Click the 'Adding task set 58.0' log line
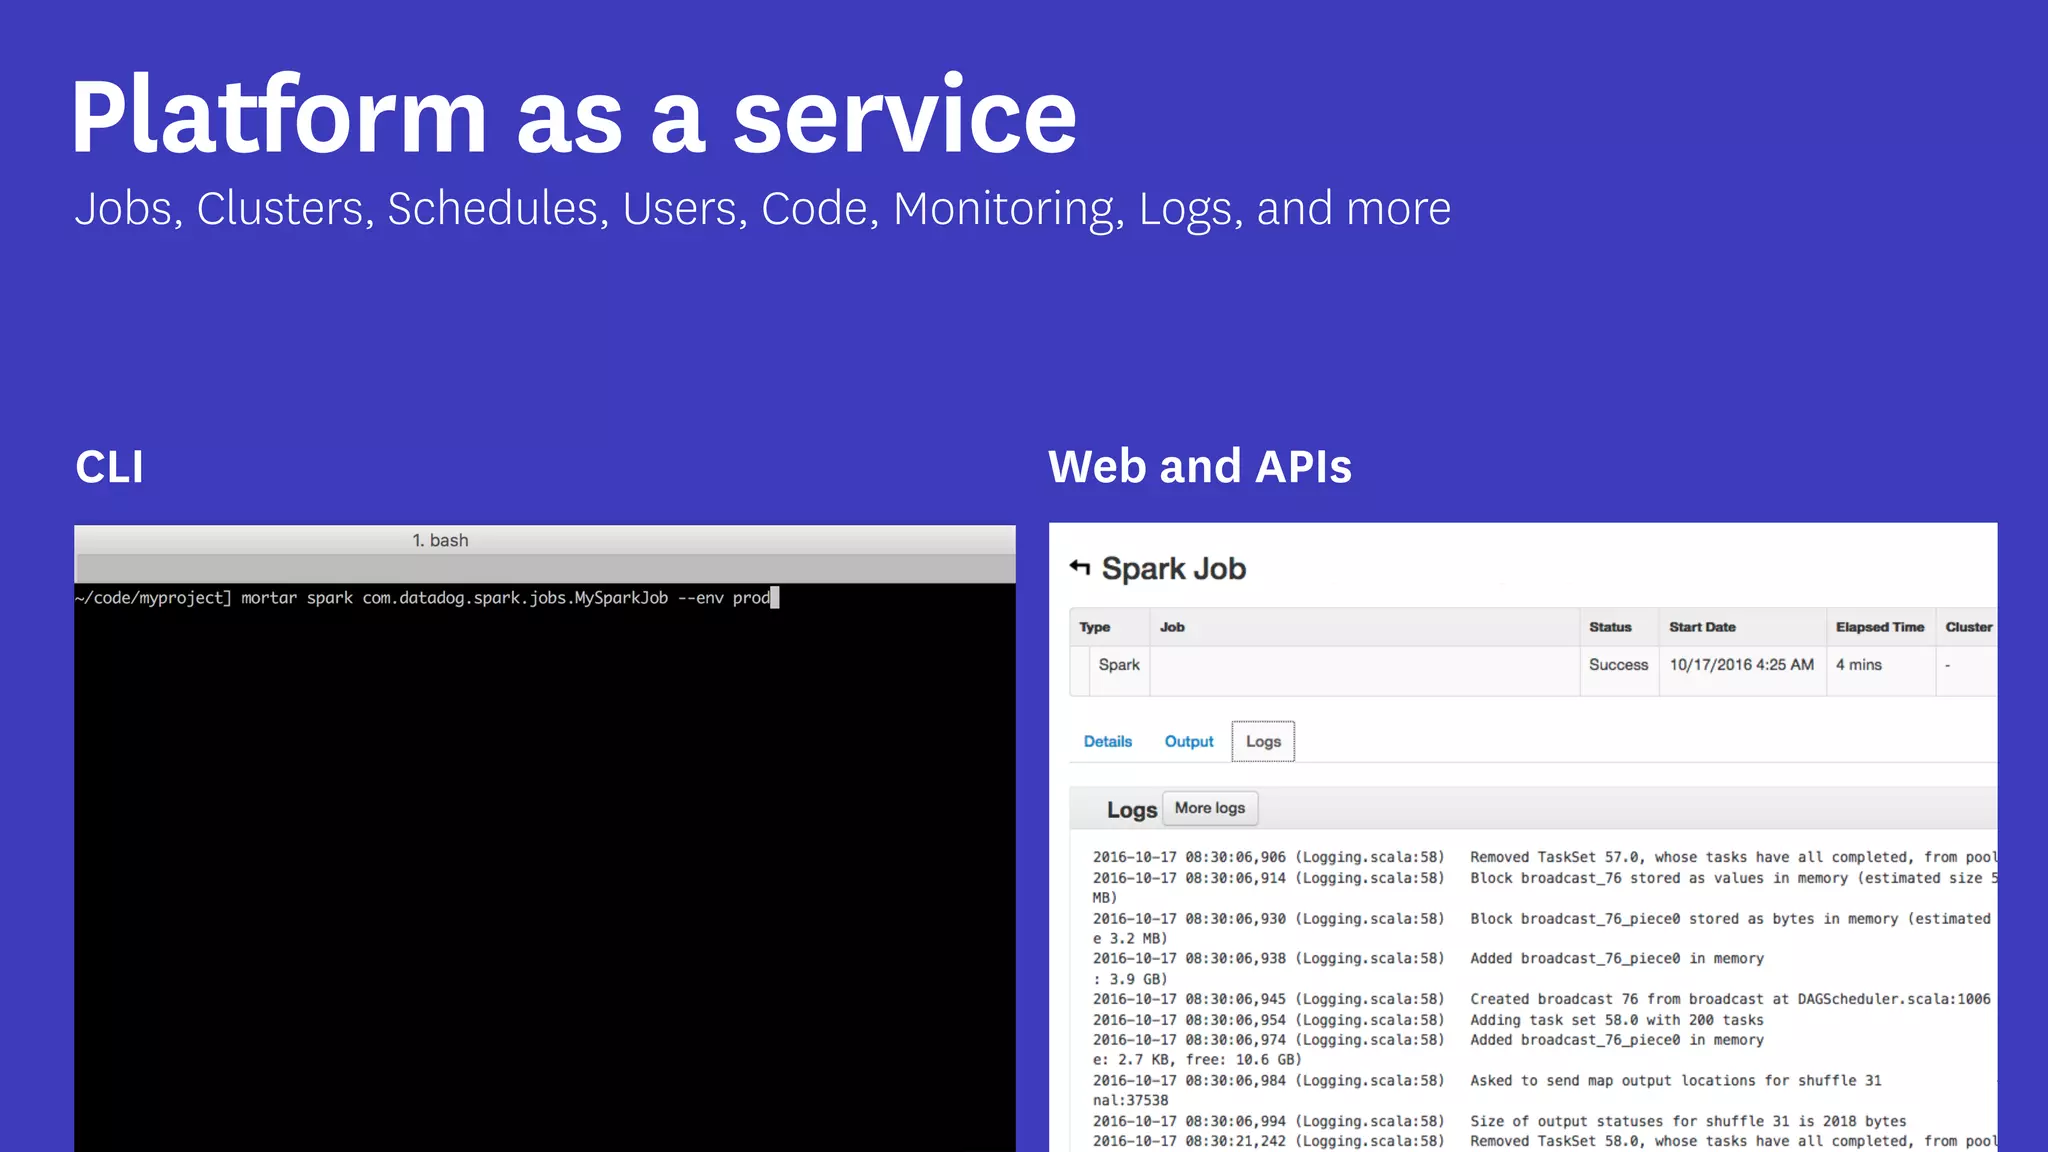Image resolution: width=2048 pixels, height=1152 pixels. coord(1428,1020)
